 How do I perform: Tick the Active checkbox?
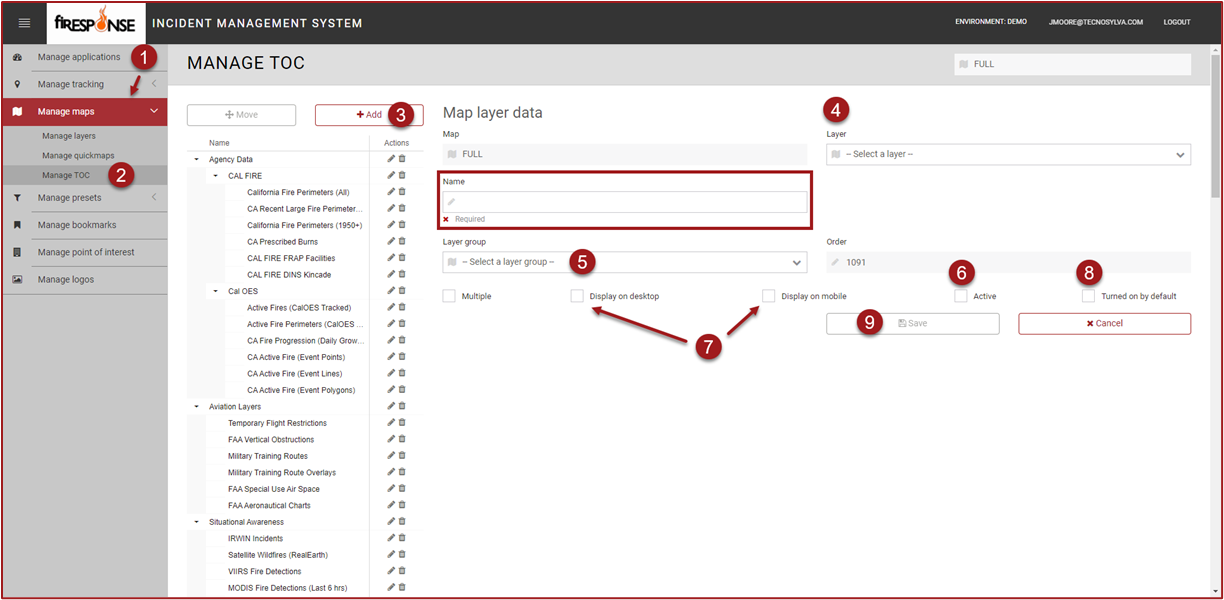tap(960, 296)
